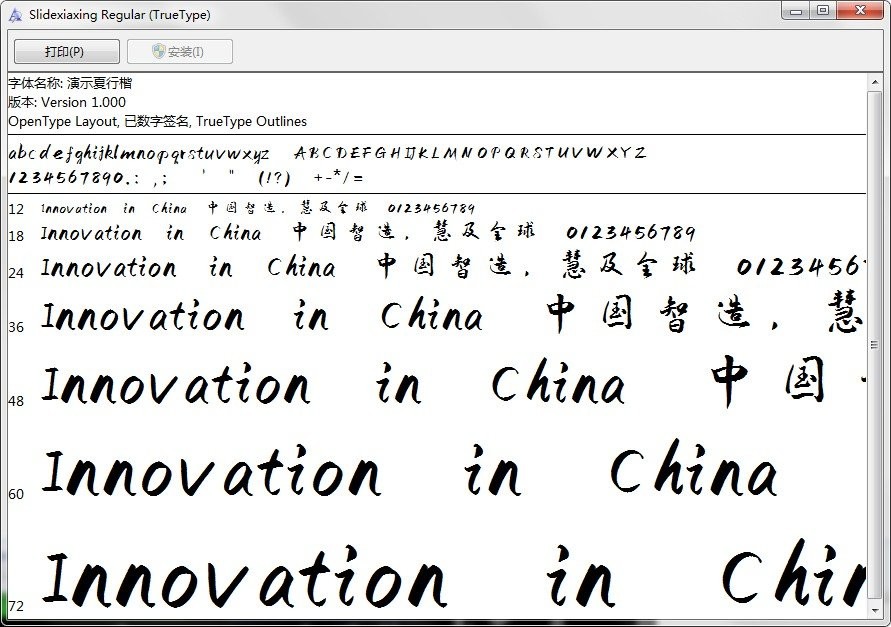891x627 pixels.
Task: Click the minimize icon on the title bar
Action: click(795, 10)
